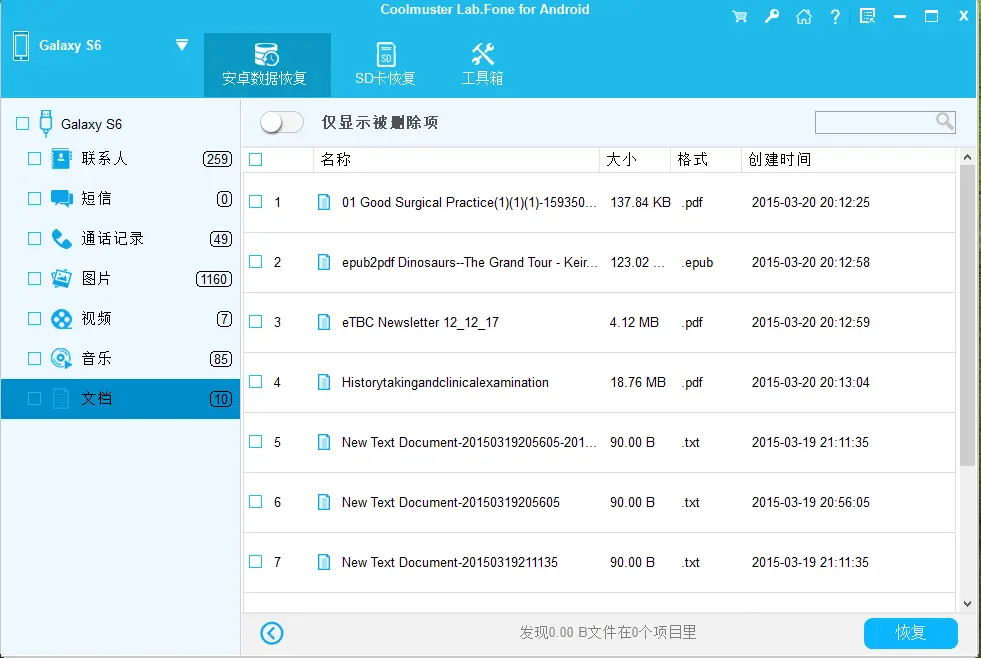Select 视频 category label
981x658 pixels.
click(x=96, y=318)
